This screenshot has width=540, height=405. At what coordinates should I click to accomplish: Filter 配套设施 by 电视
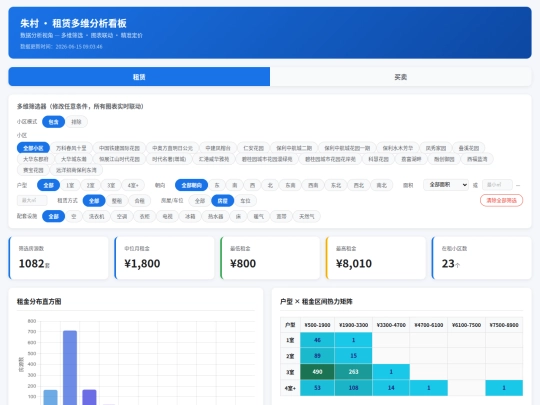tap(167, 216)
